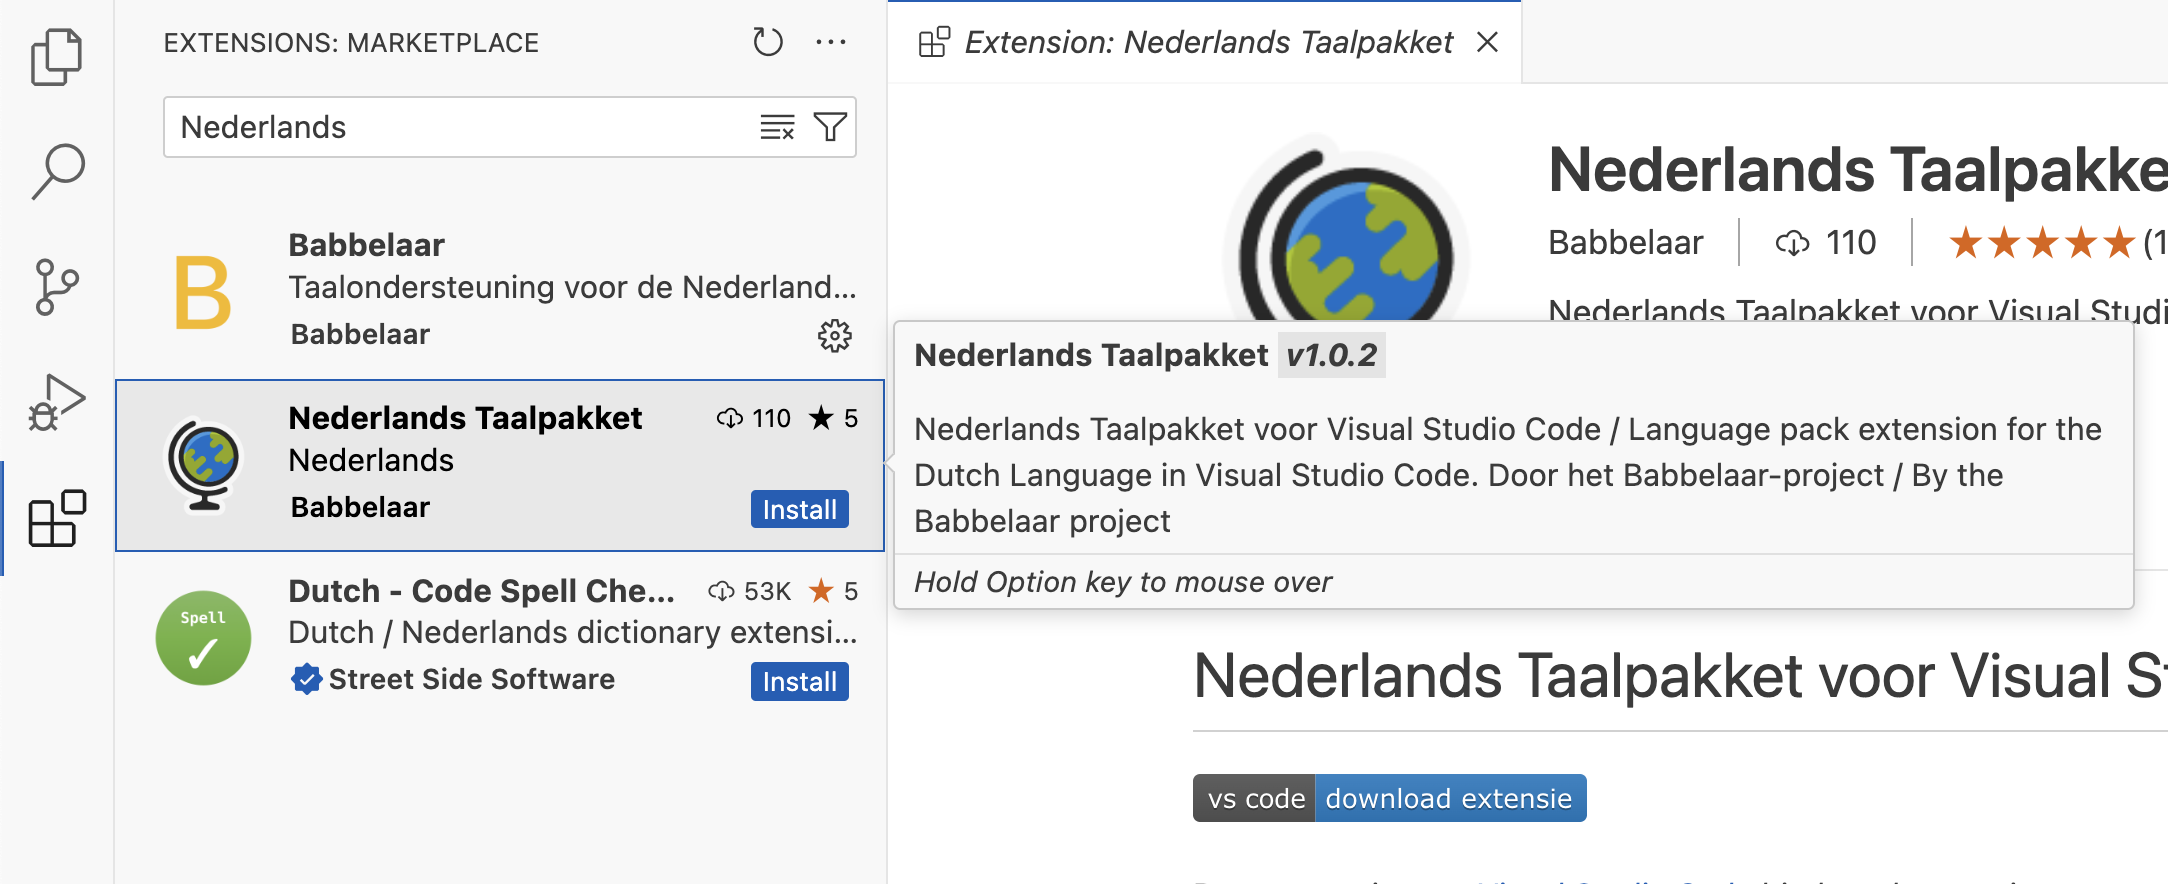The width and height of the screenshot is (2168, 884).
Task: Open the Run and Debug view
Action: 57,402
